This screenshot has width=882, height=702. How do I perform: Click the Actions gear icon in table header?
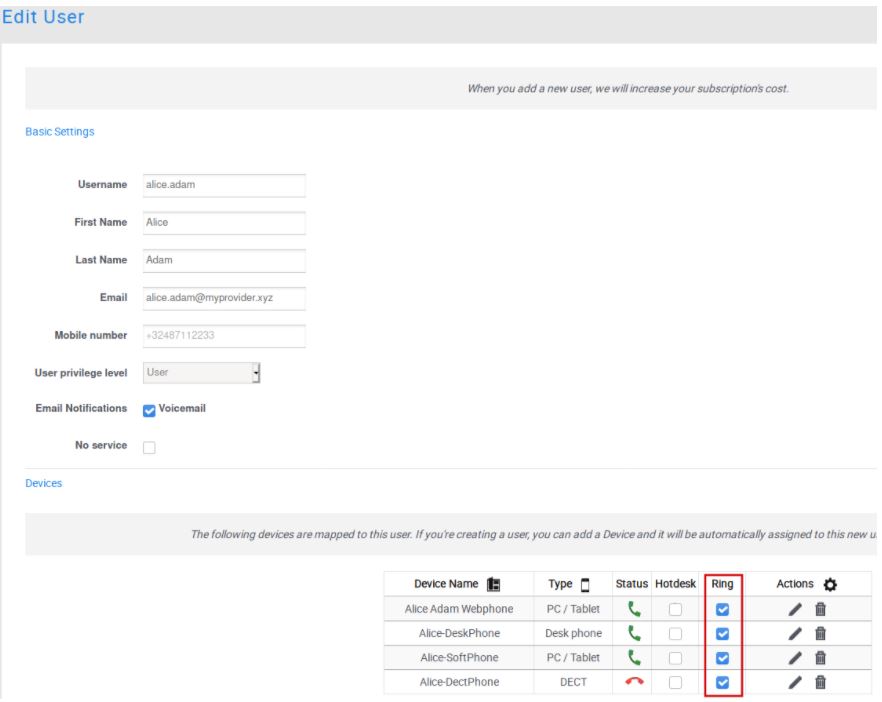point(829,584)
